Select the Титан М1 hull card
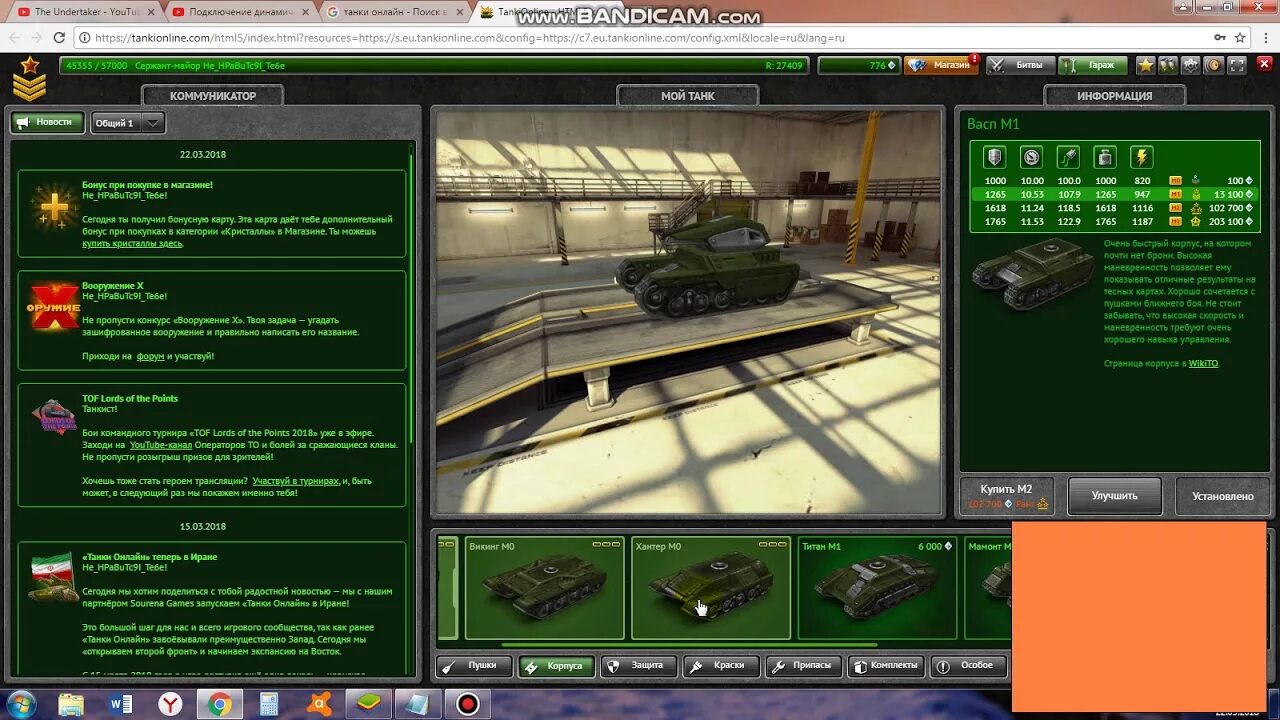The image size is (1280, 720). [x=877, y=588]
